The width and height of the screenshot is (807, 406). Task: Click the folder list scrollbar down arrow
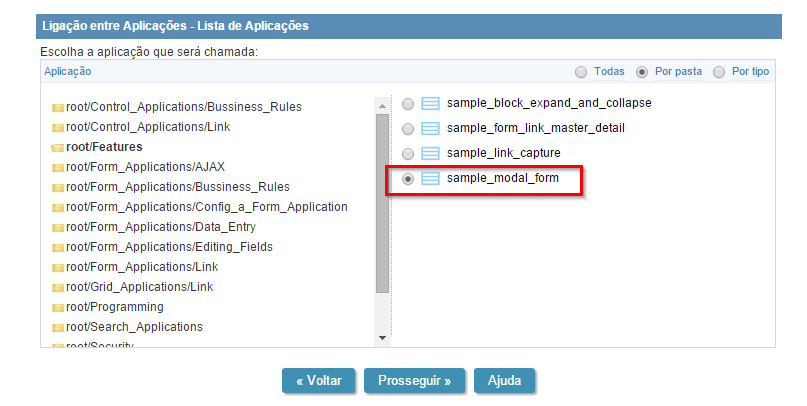coord(382,338)
